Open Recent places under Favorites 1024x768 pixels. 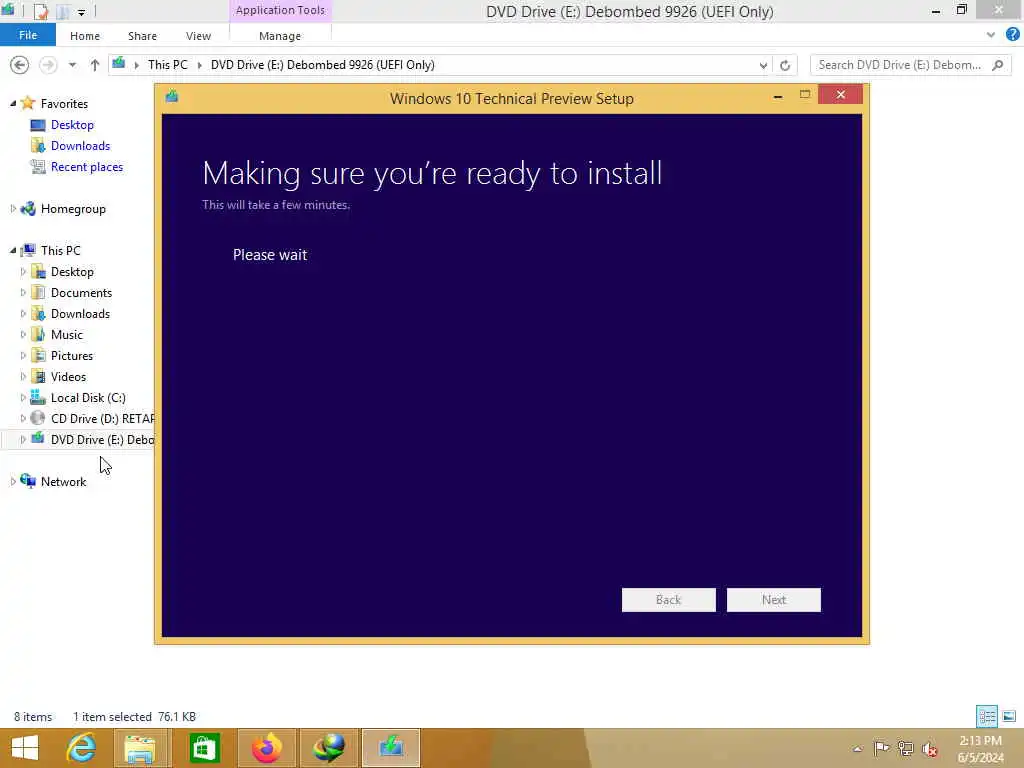87,167
